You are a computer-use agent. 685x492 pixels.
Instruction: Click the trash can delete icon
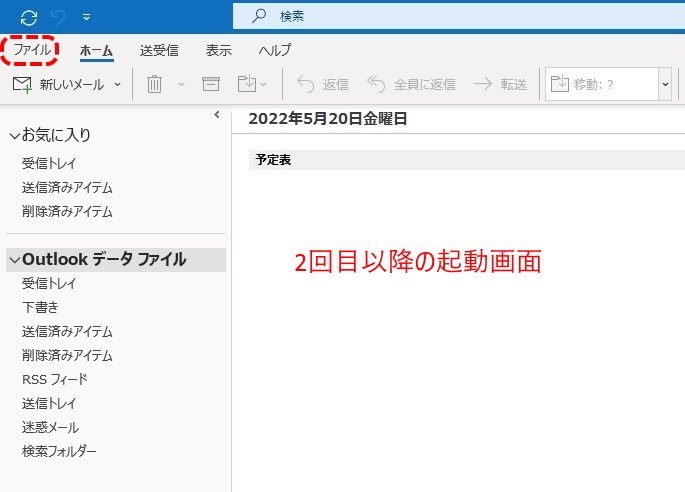pyautogui.click(x=154, y=84)
